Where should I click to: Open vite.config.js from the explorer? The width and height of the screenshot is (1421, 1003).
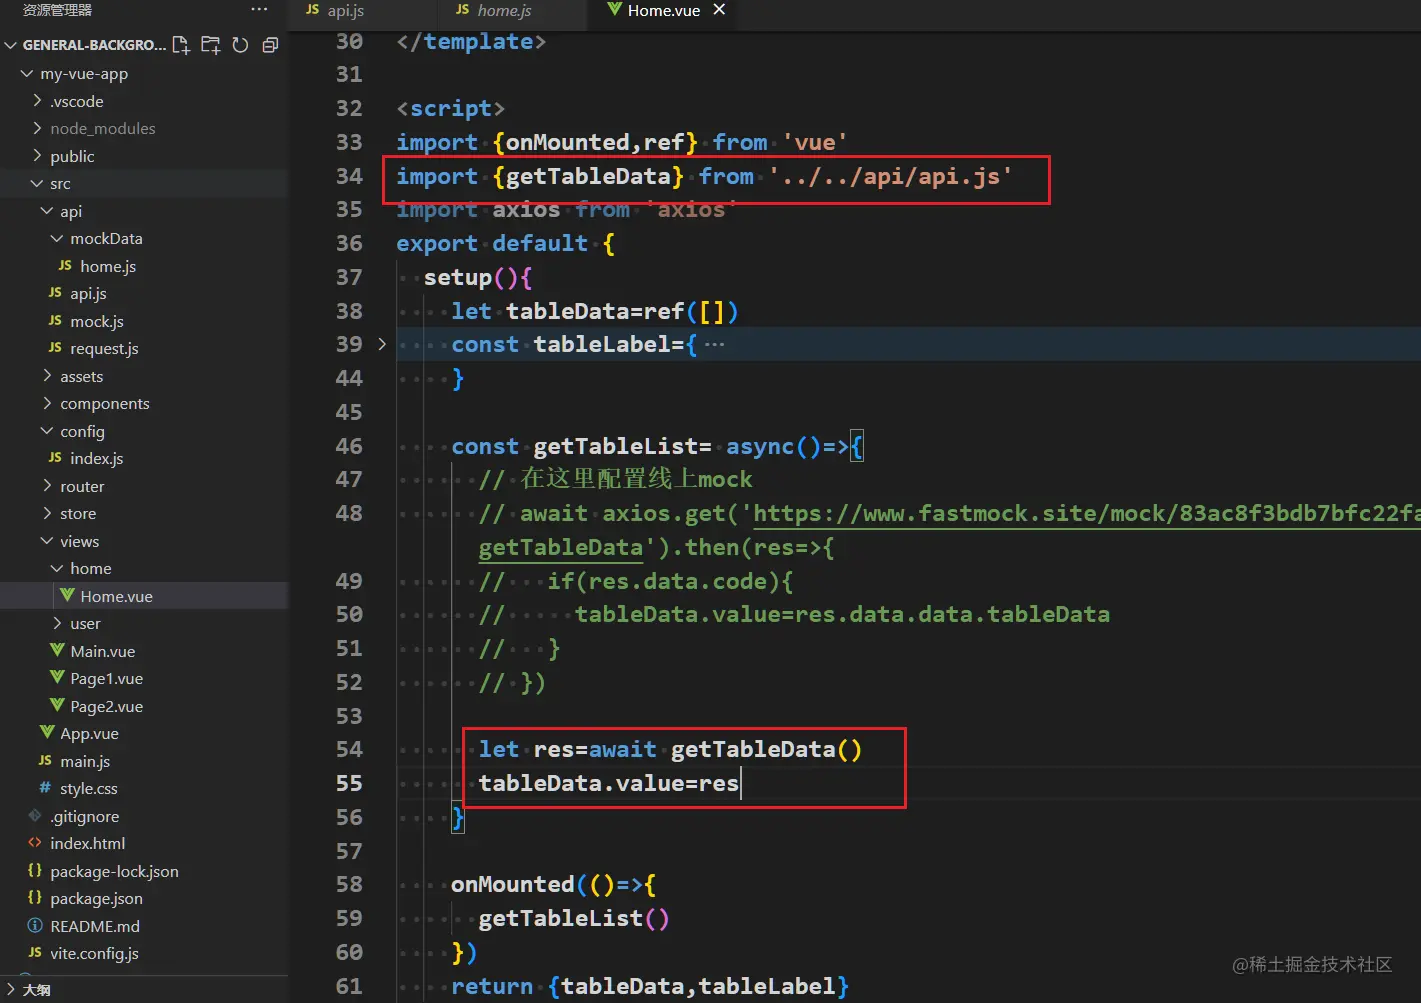tap(95, 953)
